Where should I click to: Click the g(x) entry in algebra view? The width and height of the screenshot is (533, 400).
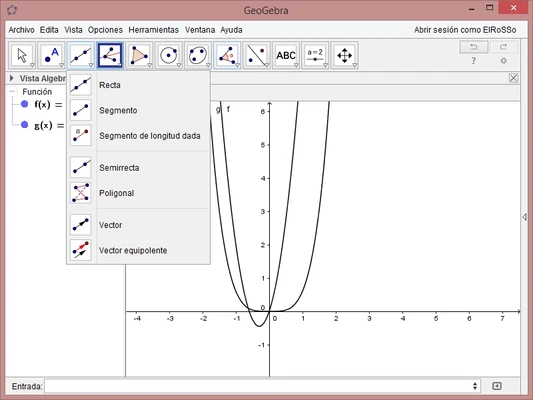[x=49, y=125]
